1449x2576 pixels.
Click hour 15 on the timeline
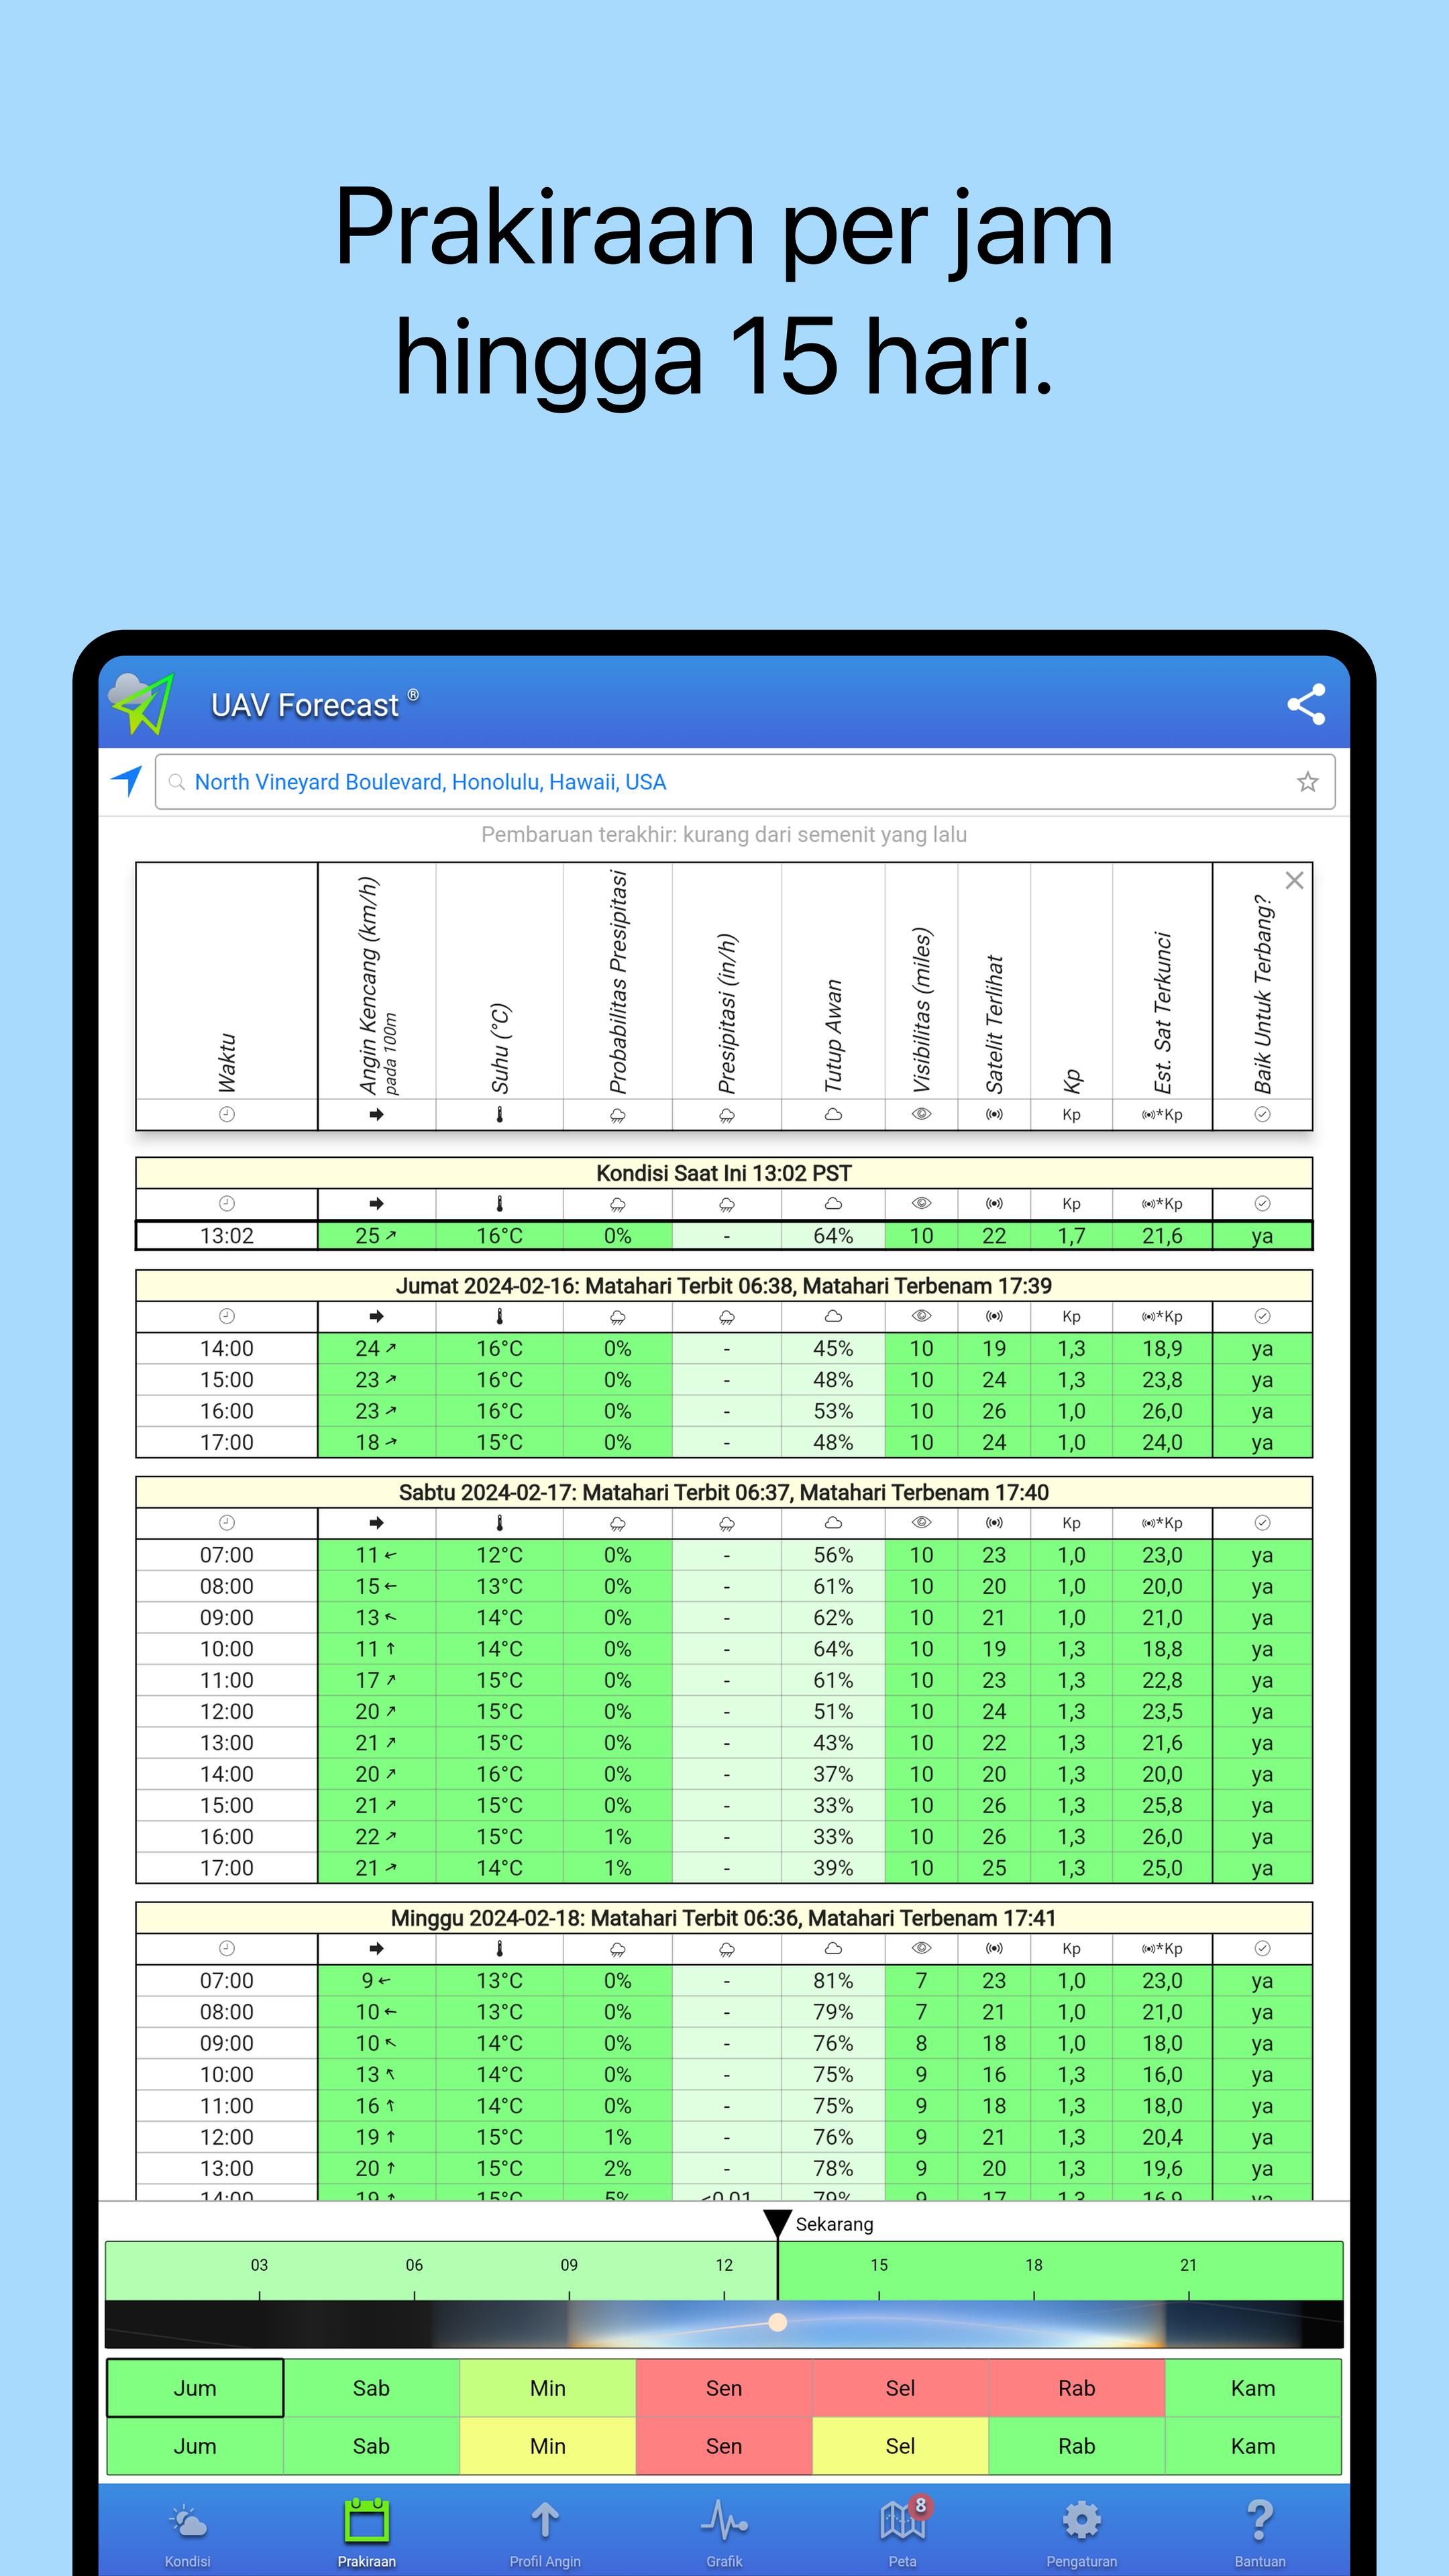pyautogui.click(x=879, y=2265)
